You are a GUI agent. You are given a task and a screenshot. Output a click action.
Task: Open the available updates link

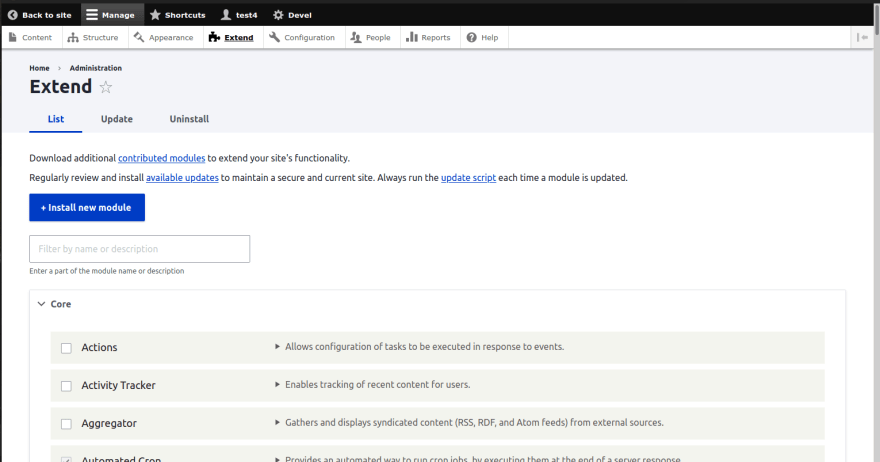click(x=182, y=178)
